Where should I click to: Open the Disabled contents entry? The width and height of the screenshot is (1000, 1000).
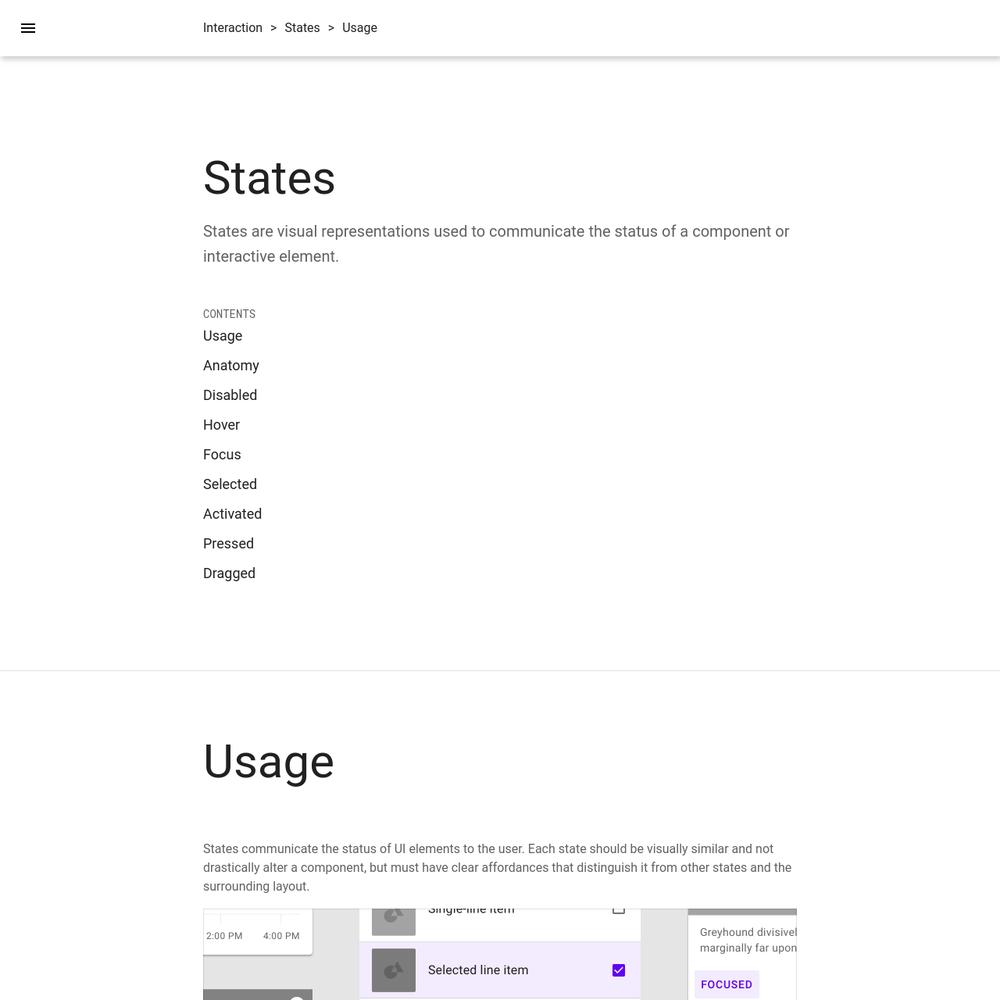coord(230,395)
